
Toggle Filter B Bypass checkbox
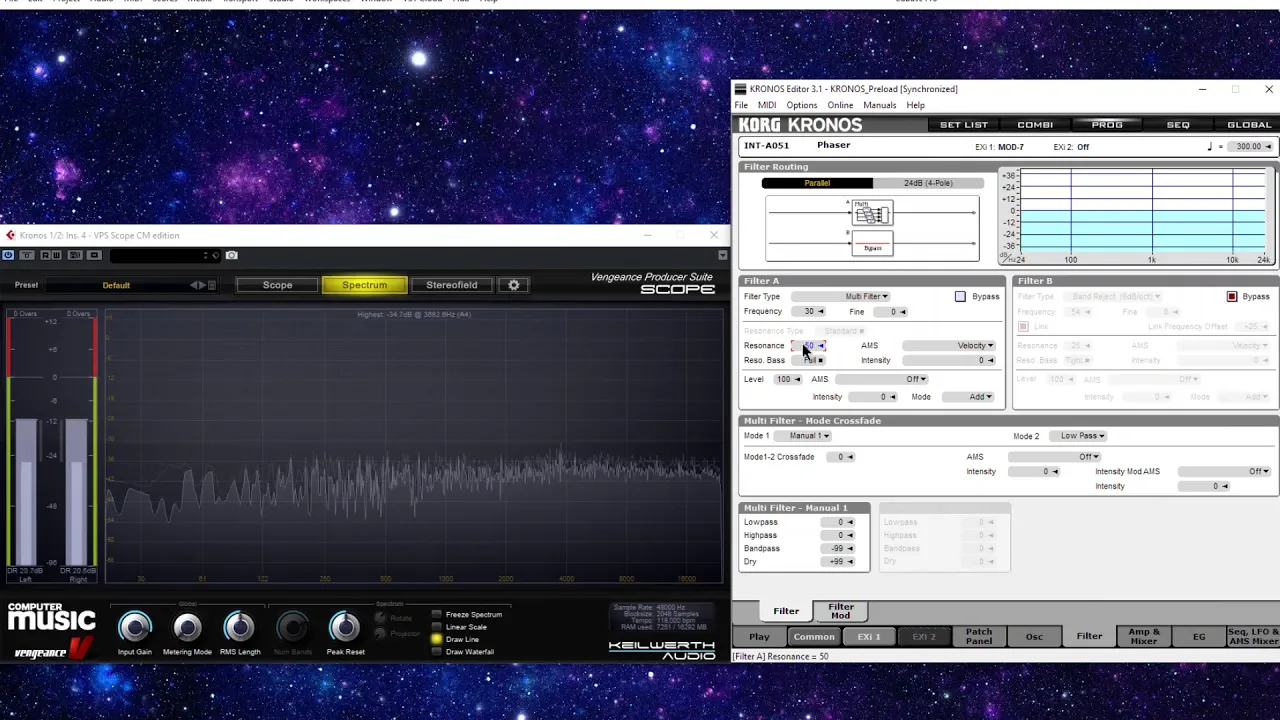click(1232, 297)
